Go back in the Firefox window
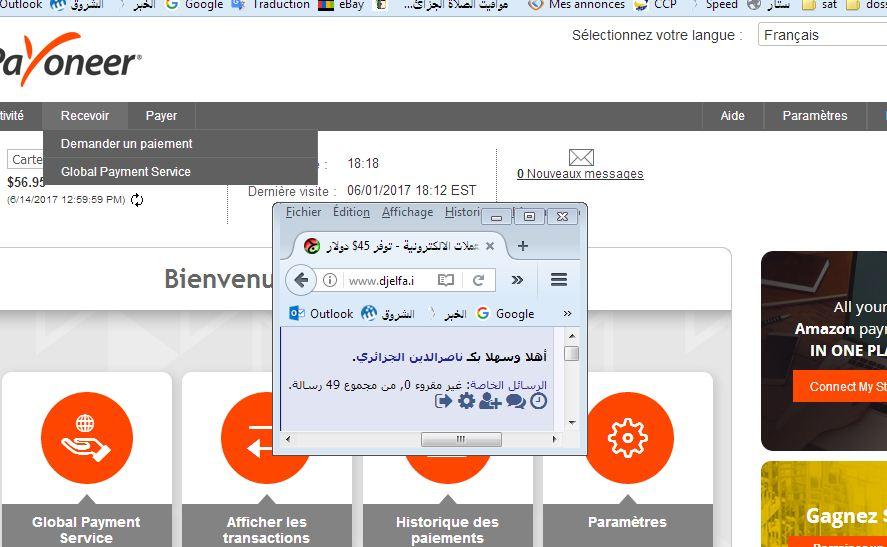 [301, 280]
